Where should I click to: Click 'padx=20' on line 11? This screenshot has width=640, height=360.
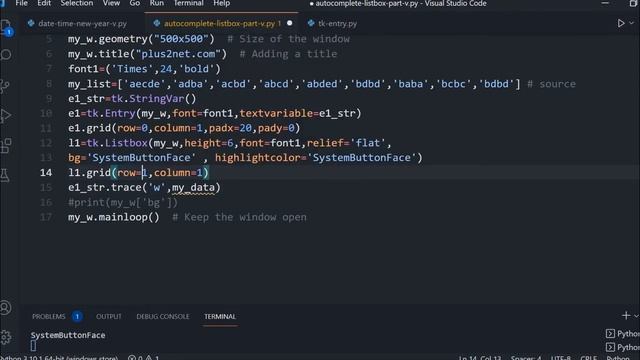tap(230, 128)
